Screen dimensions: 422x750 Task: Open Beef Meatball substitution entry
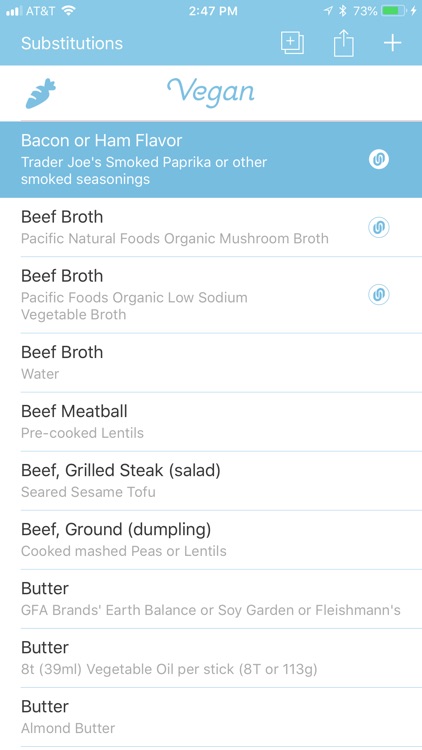[x=211, y=421]
